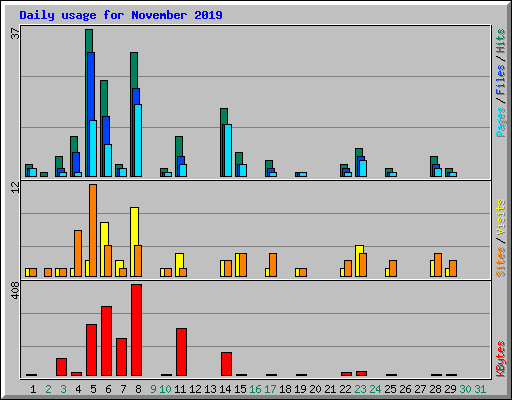Select the orange Sites bar for day 4
This screenshot has width=512, height=400.
[x=78, y=253]
